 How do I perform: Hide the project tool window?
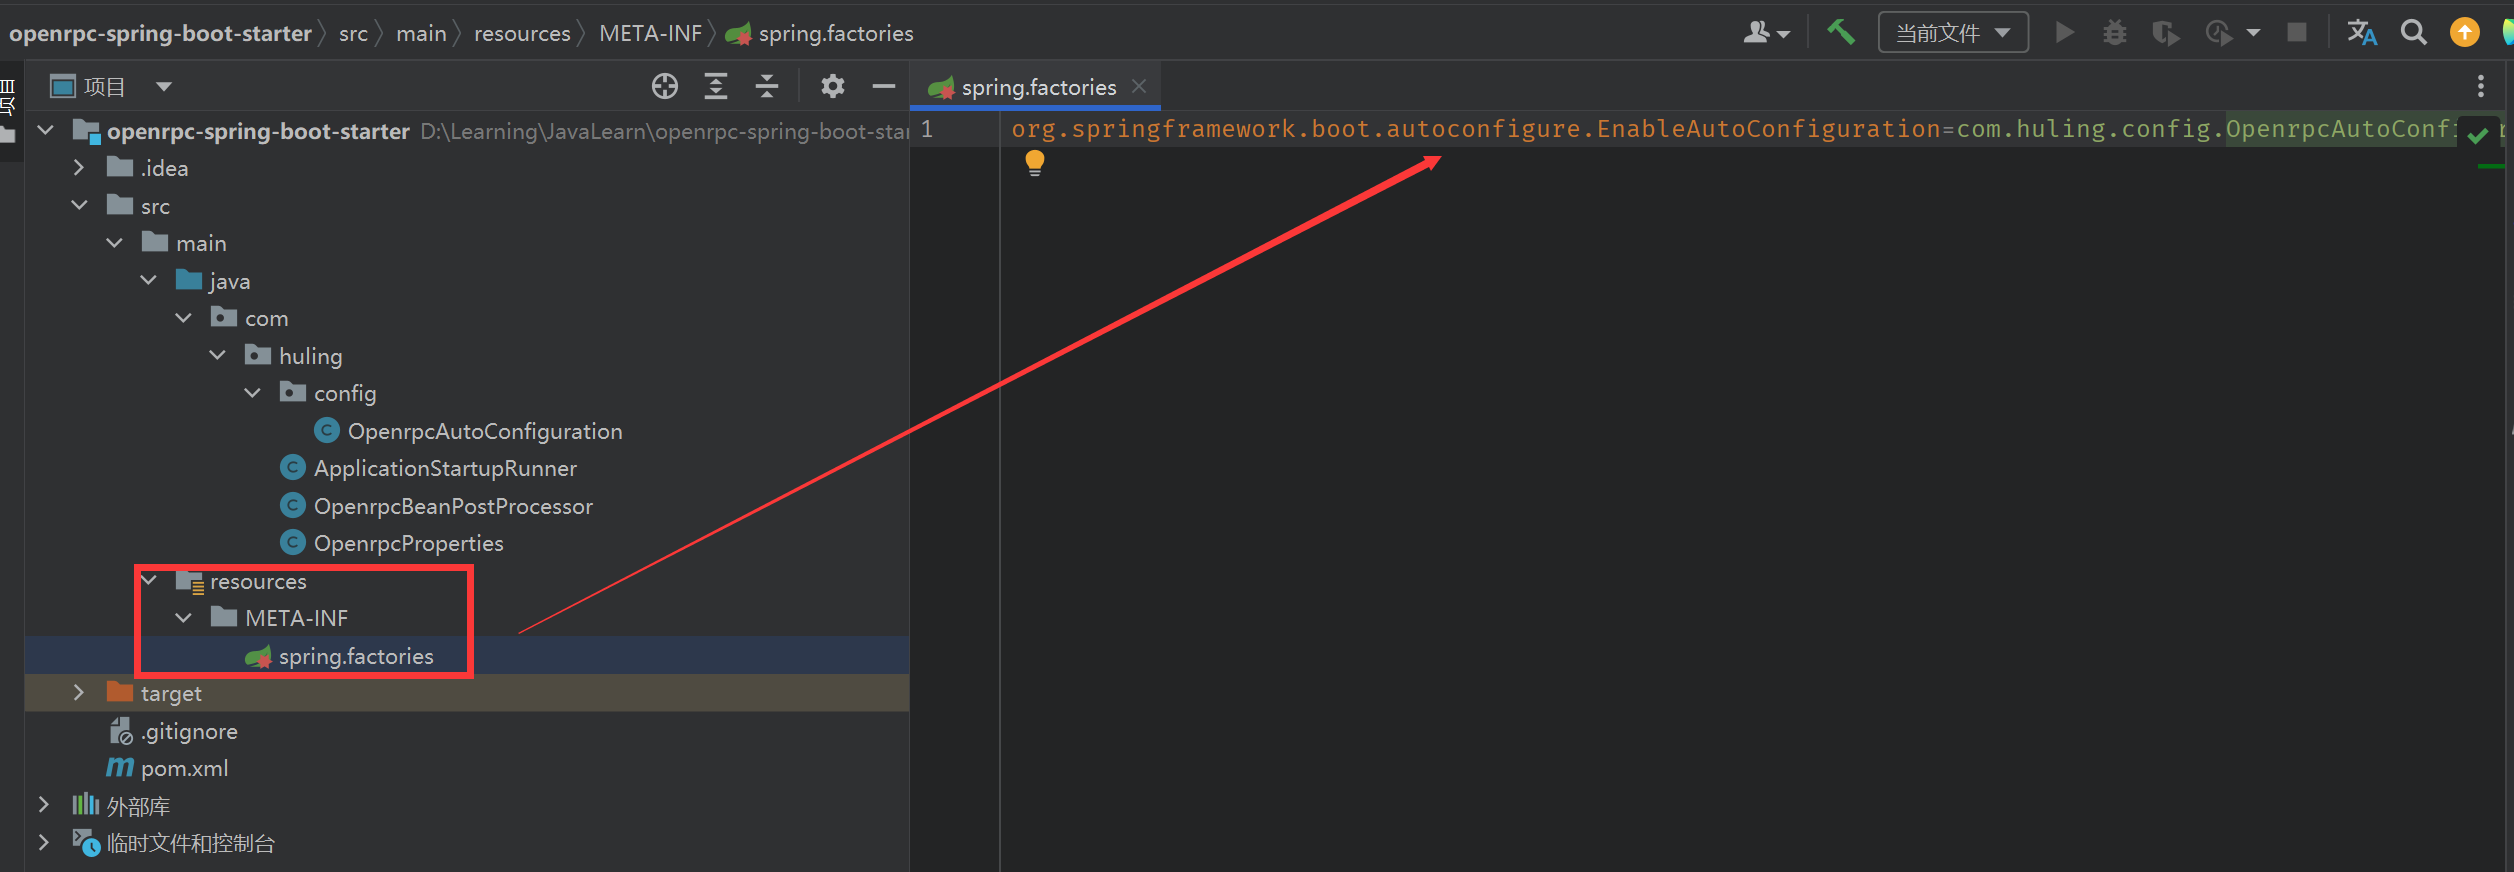pyautogui.click(x=883, y=87)
